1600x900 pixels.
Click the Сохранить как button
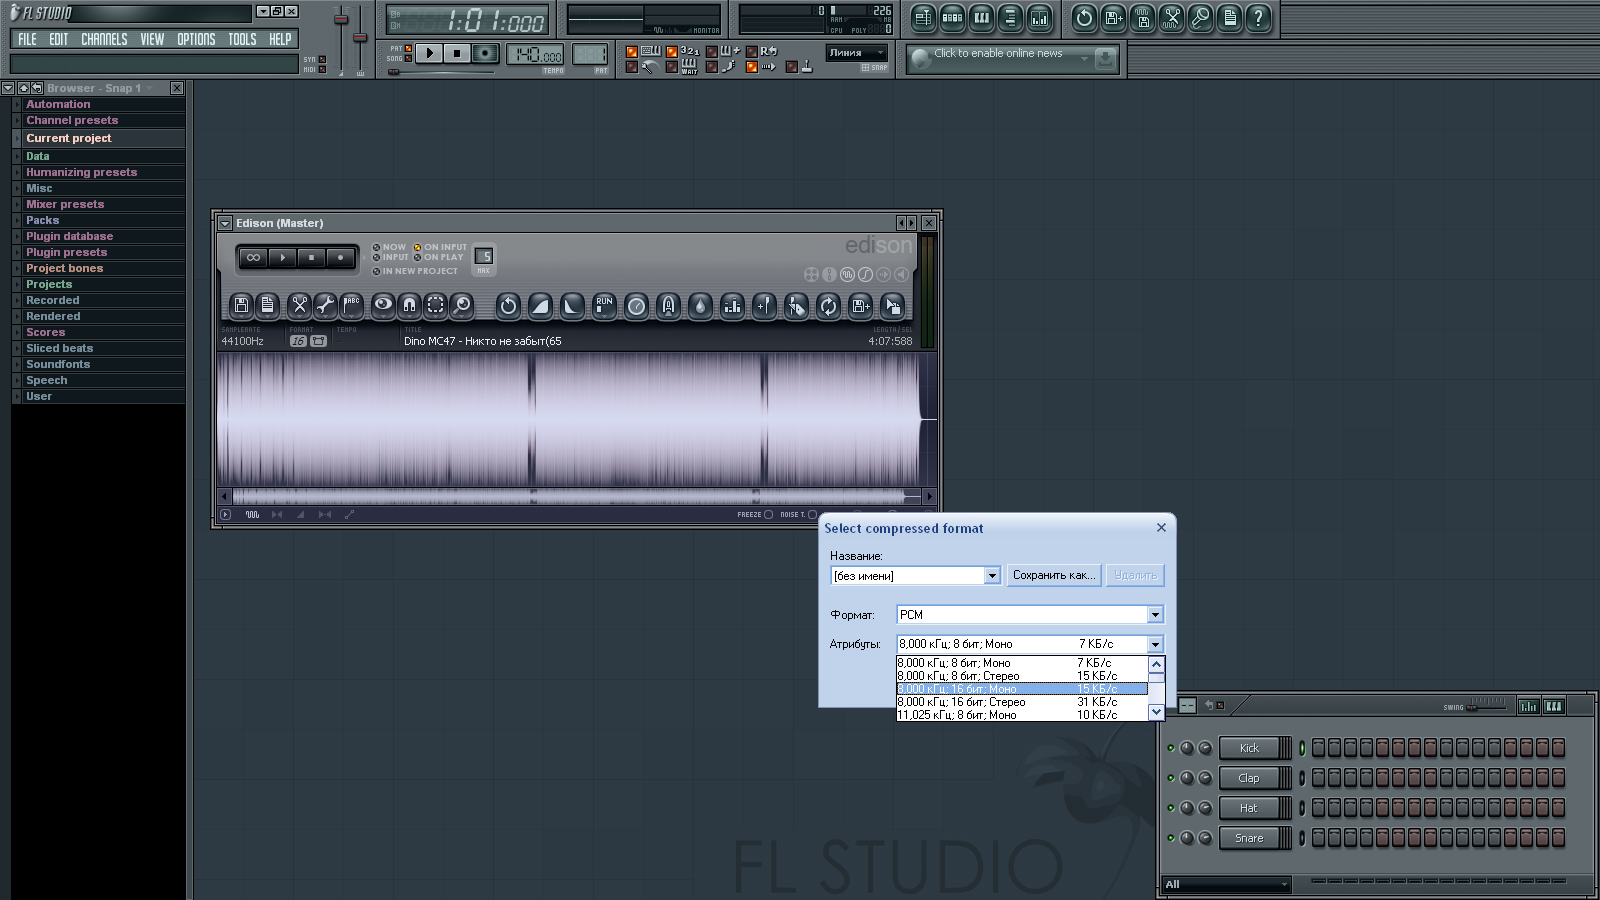point(1054,575)
